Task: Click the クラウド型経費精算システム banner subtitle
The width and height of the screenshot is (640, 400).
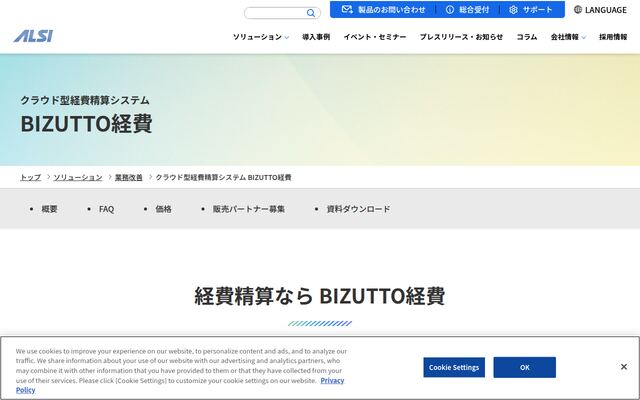Action: [x=85, y=100]
